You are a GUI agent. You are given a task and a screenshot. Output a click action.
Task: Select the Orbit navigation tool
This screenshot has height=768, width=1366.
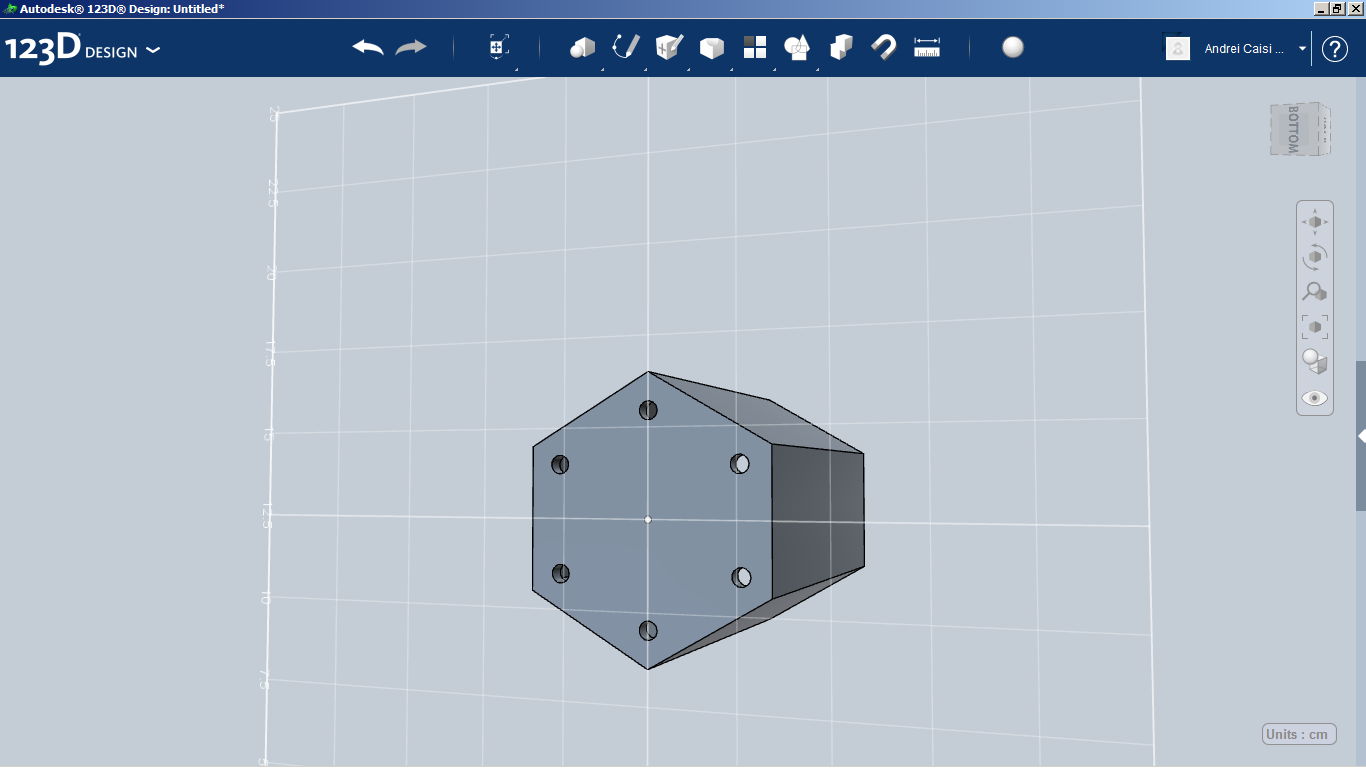(x=1315, y=257)
